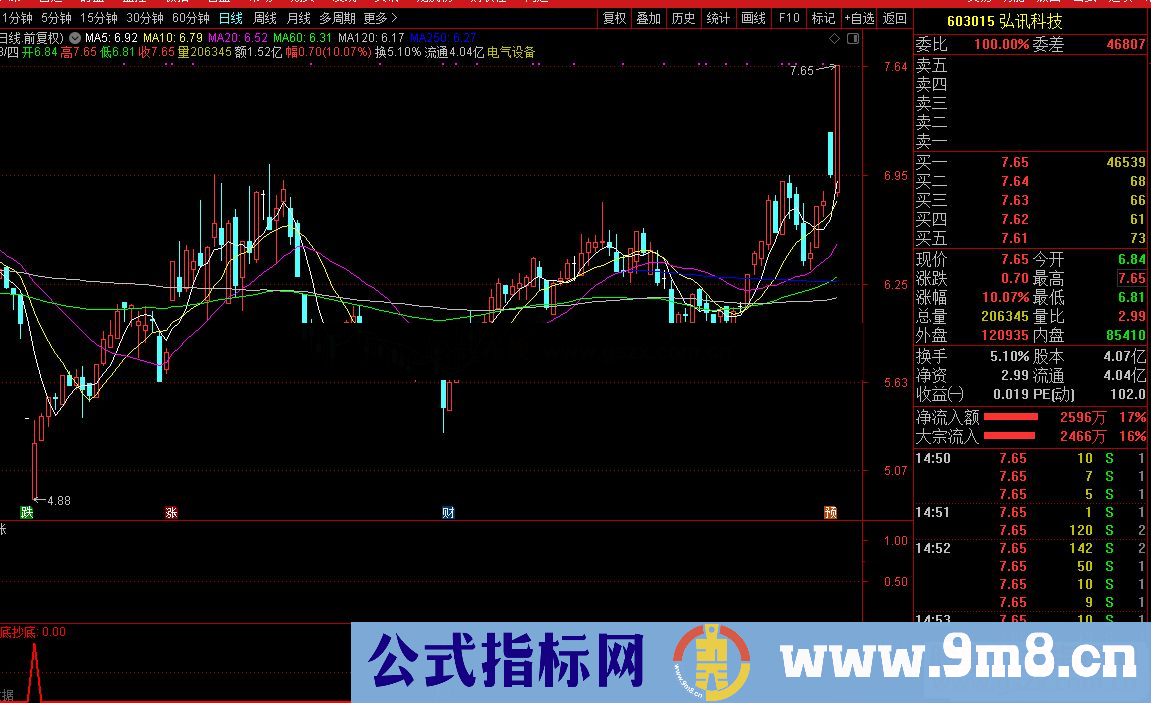Select the 买一 bid price 7.65 row
1151x703 pixels.
[1010, 161]
